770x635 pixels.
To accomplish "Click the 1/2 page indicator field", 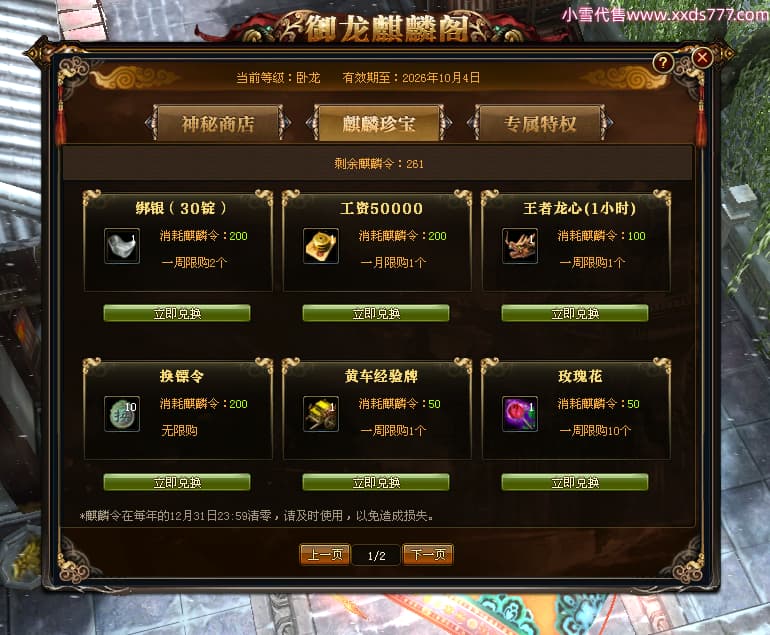I will 376,555.
